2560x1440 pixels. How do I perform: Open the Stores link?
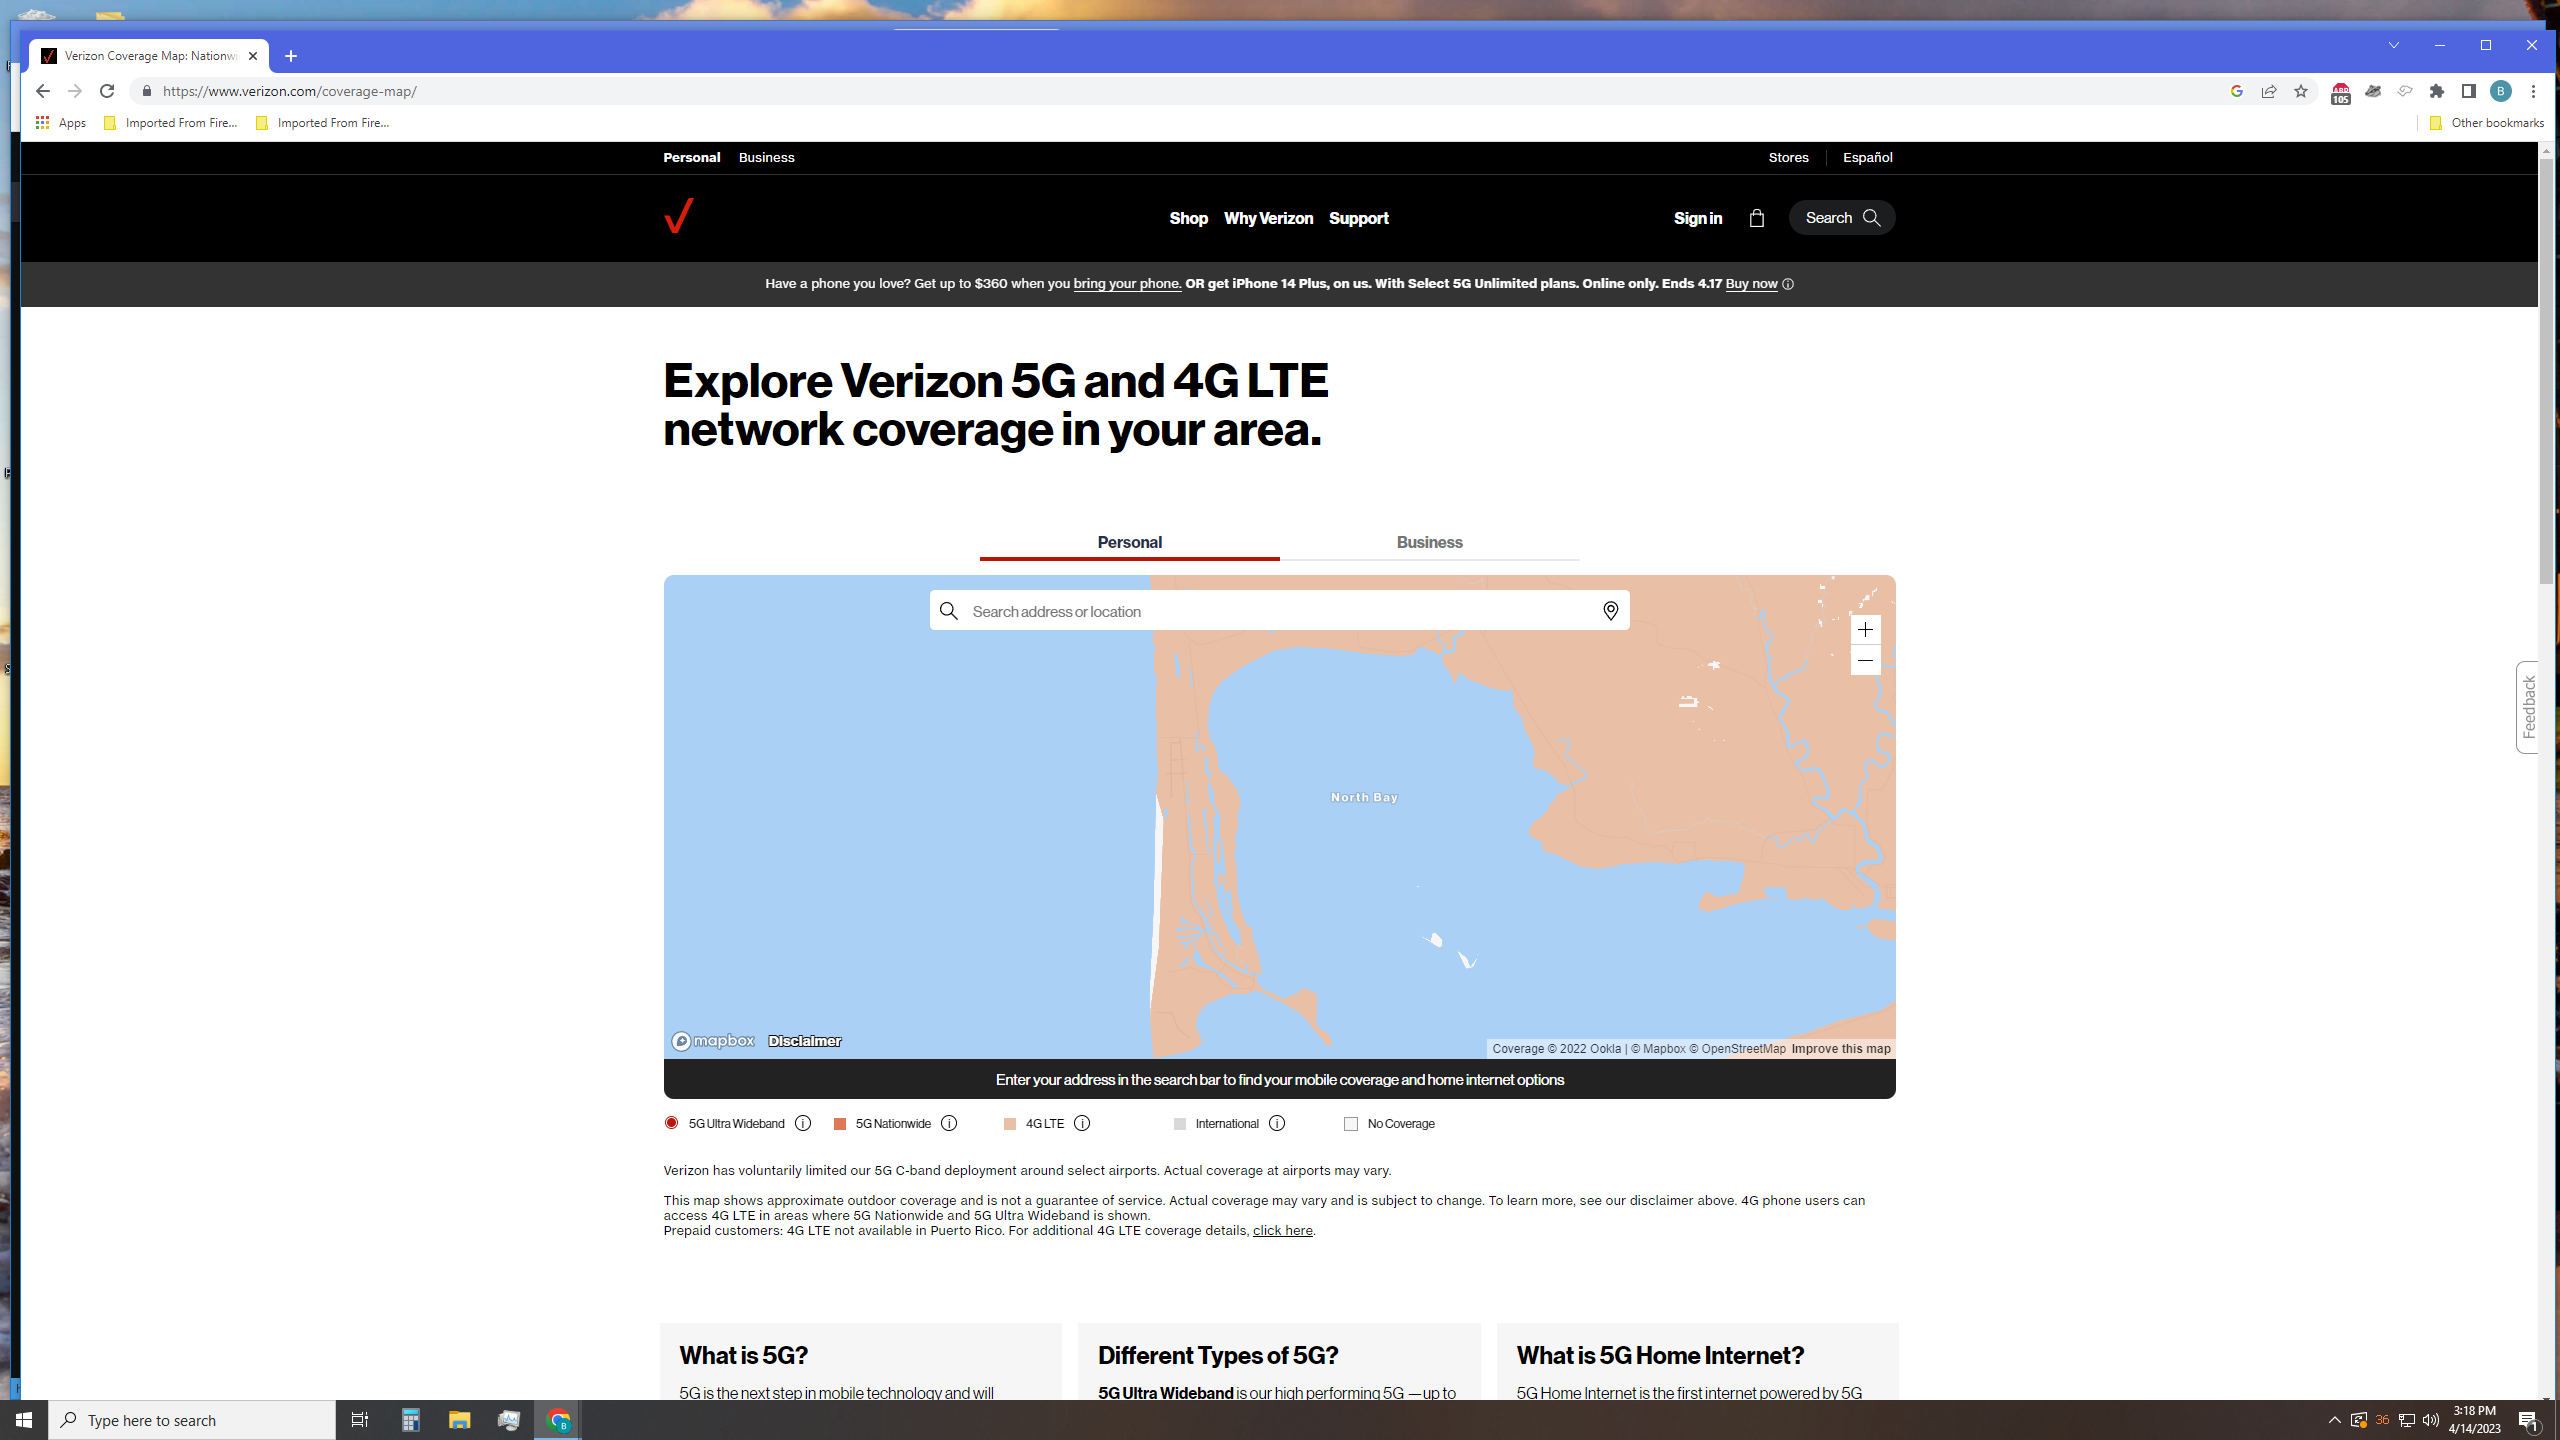point(1788,157)
